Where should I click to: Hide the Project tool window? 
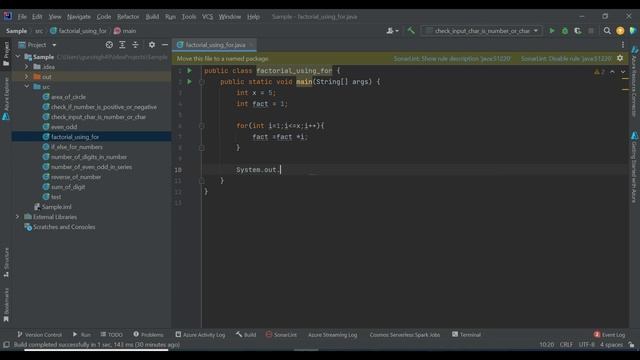pos(164,45)
